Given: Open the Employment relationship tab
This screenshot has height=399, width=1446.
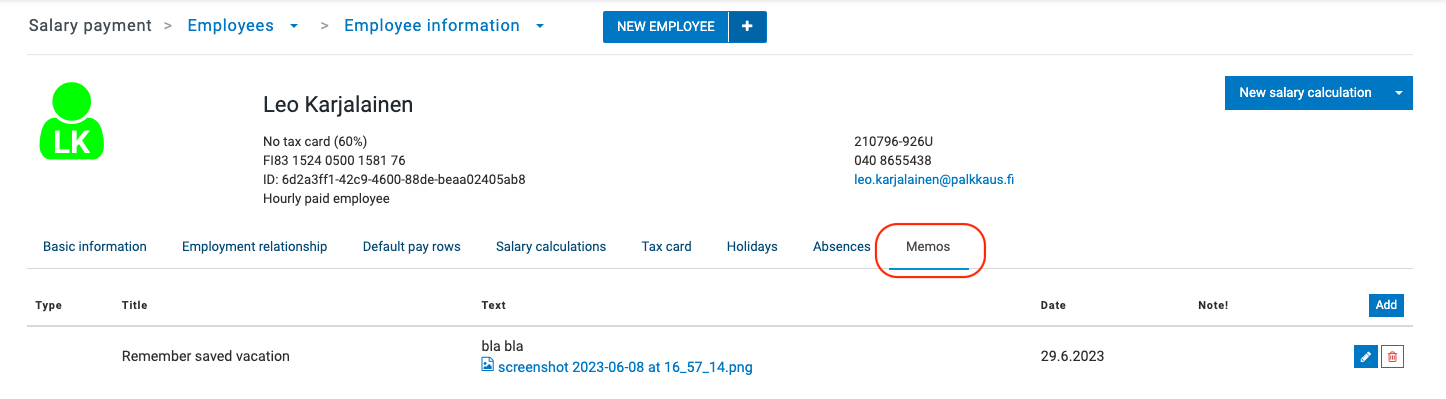Looking at the screenshot, I should coord(254,247).
